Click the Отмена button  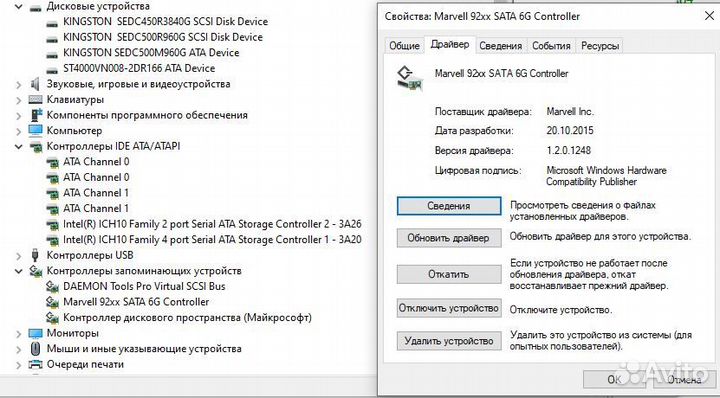click(684, 380)
